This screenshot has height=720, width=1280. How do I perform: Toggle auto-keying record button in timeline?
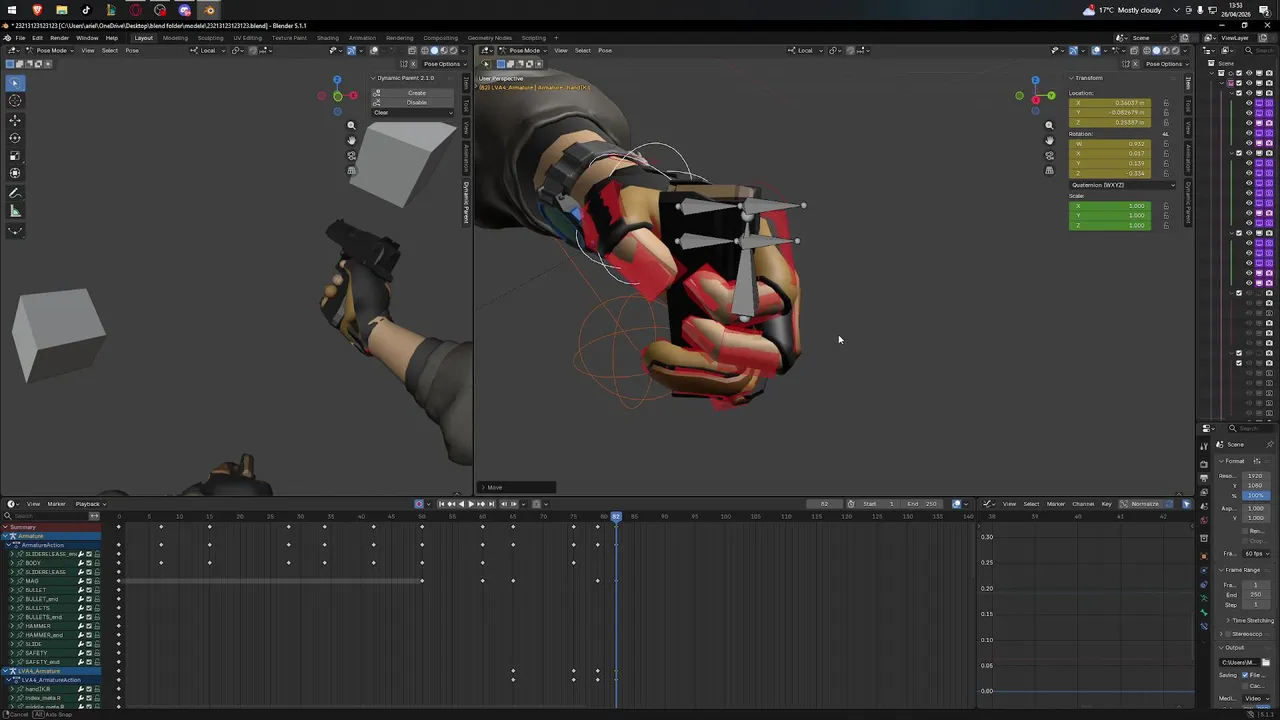point(420,504)
